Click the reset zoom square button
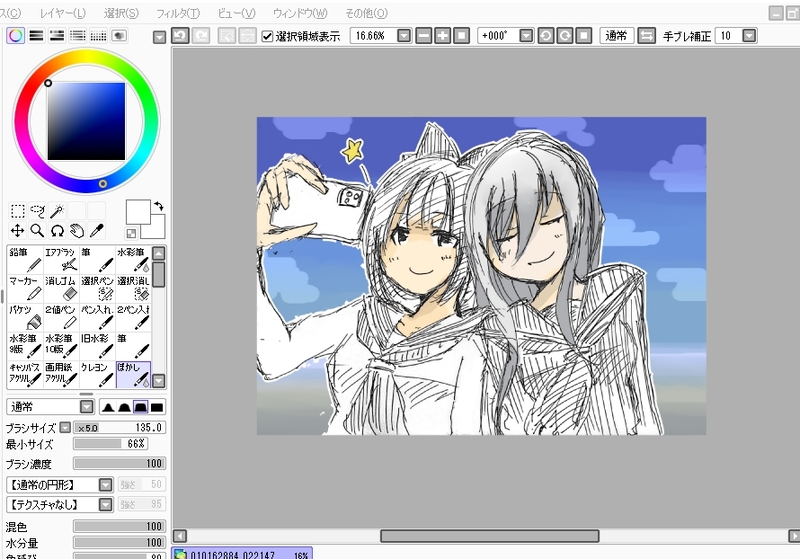The image size is (800, 559). pos(461,36)
